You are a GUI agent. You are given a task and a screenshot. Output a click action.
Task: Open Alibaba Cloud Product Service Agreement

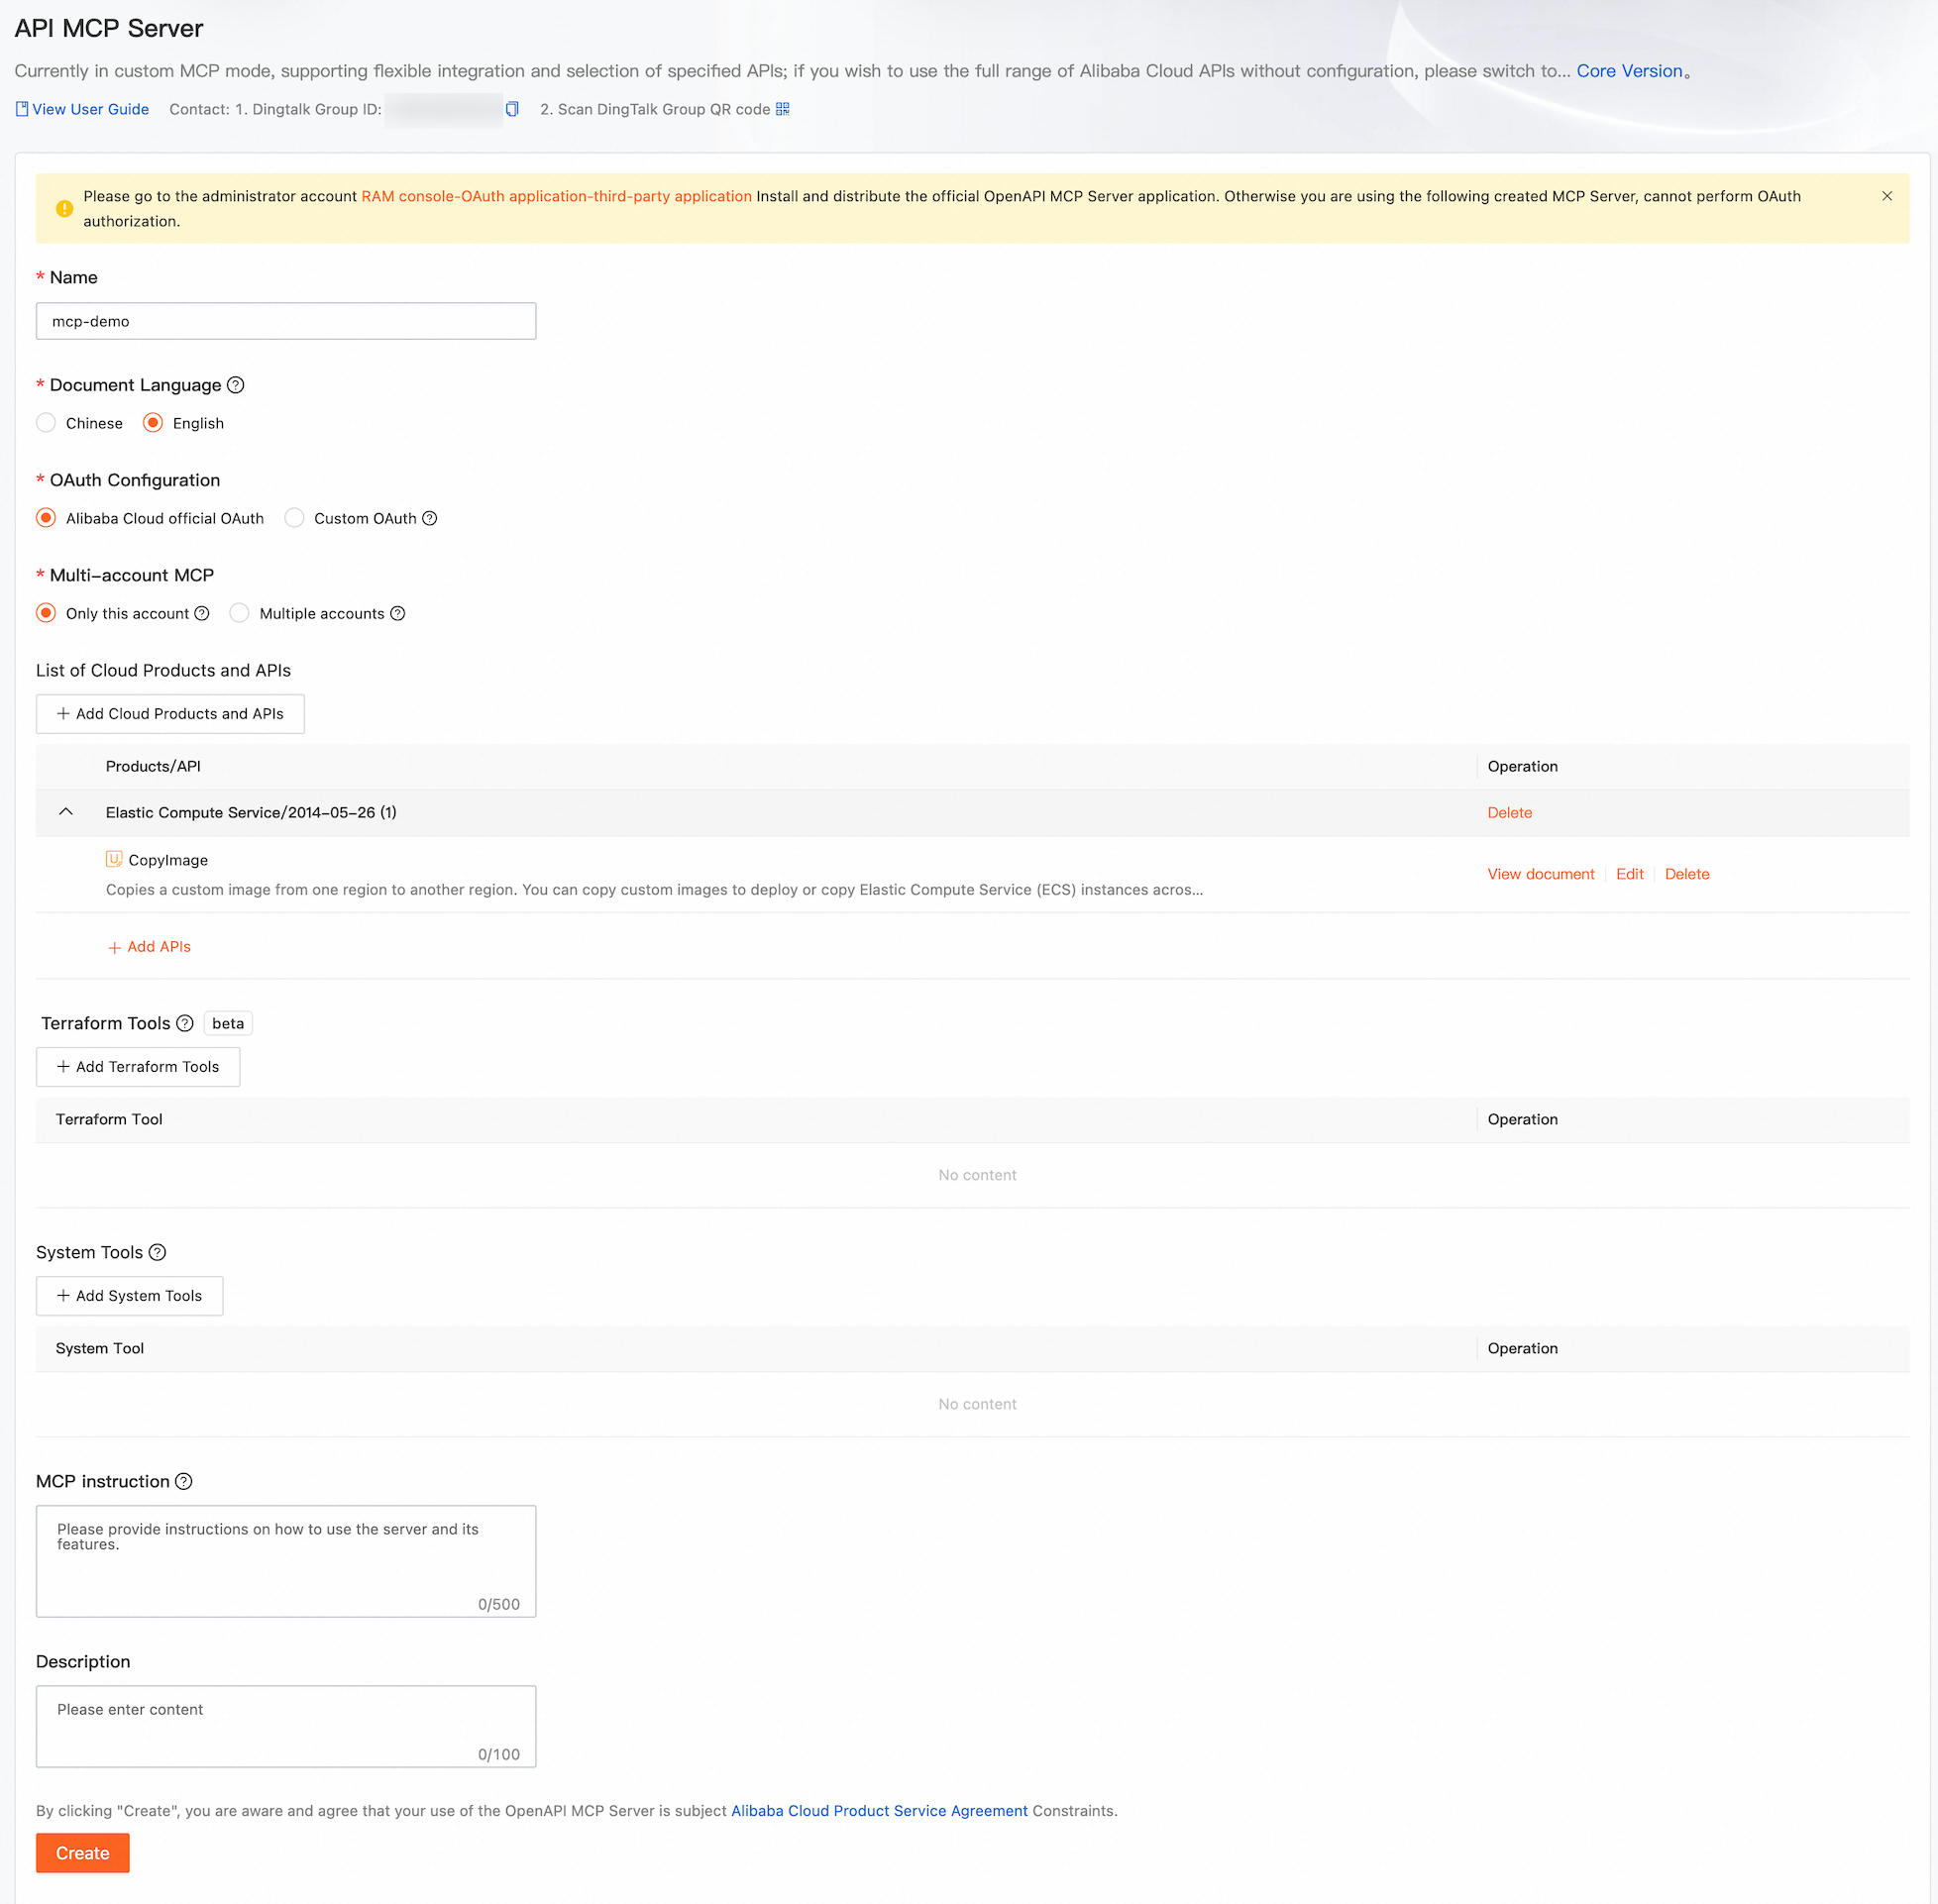pyautogui.click(x=879, y=1811)
